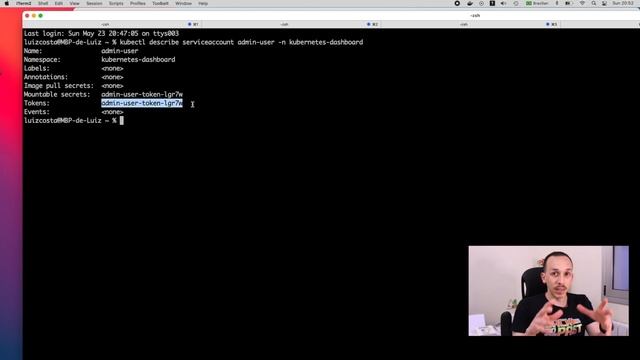
Task: Open the Shell menu
Action: 43,3
